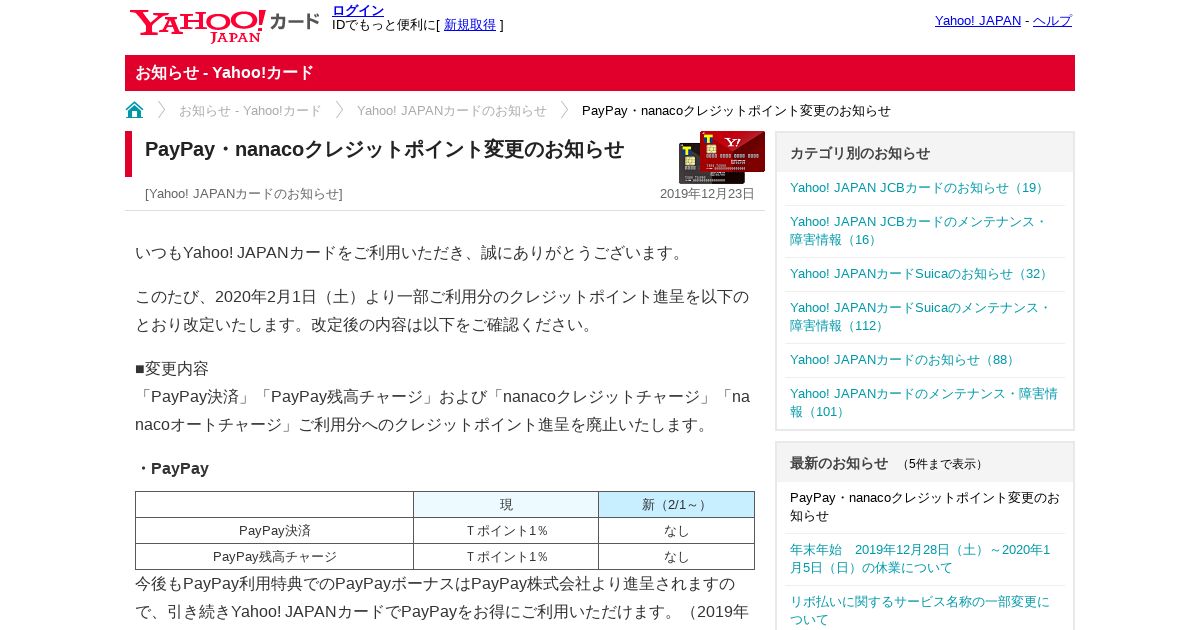This screenshot has height=630, width=1200.
Task: Open the ヘルプ link
Action: coord(1052,21)
